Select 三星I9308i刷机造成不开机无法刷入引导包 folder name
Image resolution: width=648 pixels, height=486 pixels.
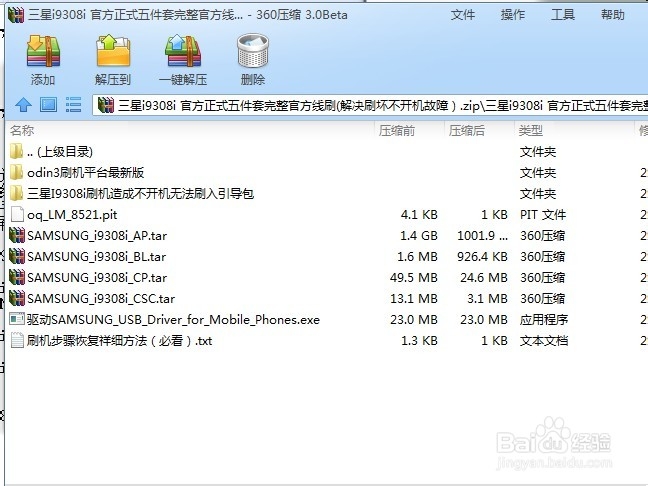tap(141, 194)
